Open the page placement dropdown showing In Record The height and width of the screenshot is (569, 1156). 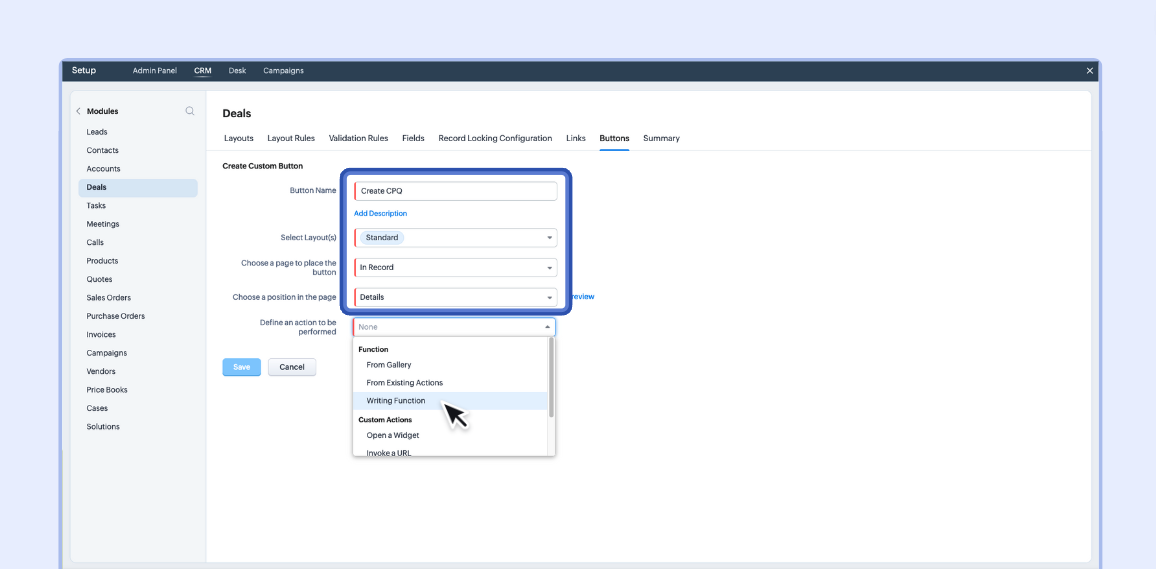[549, 268]
